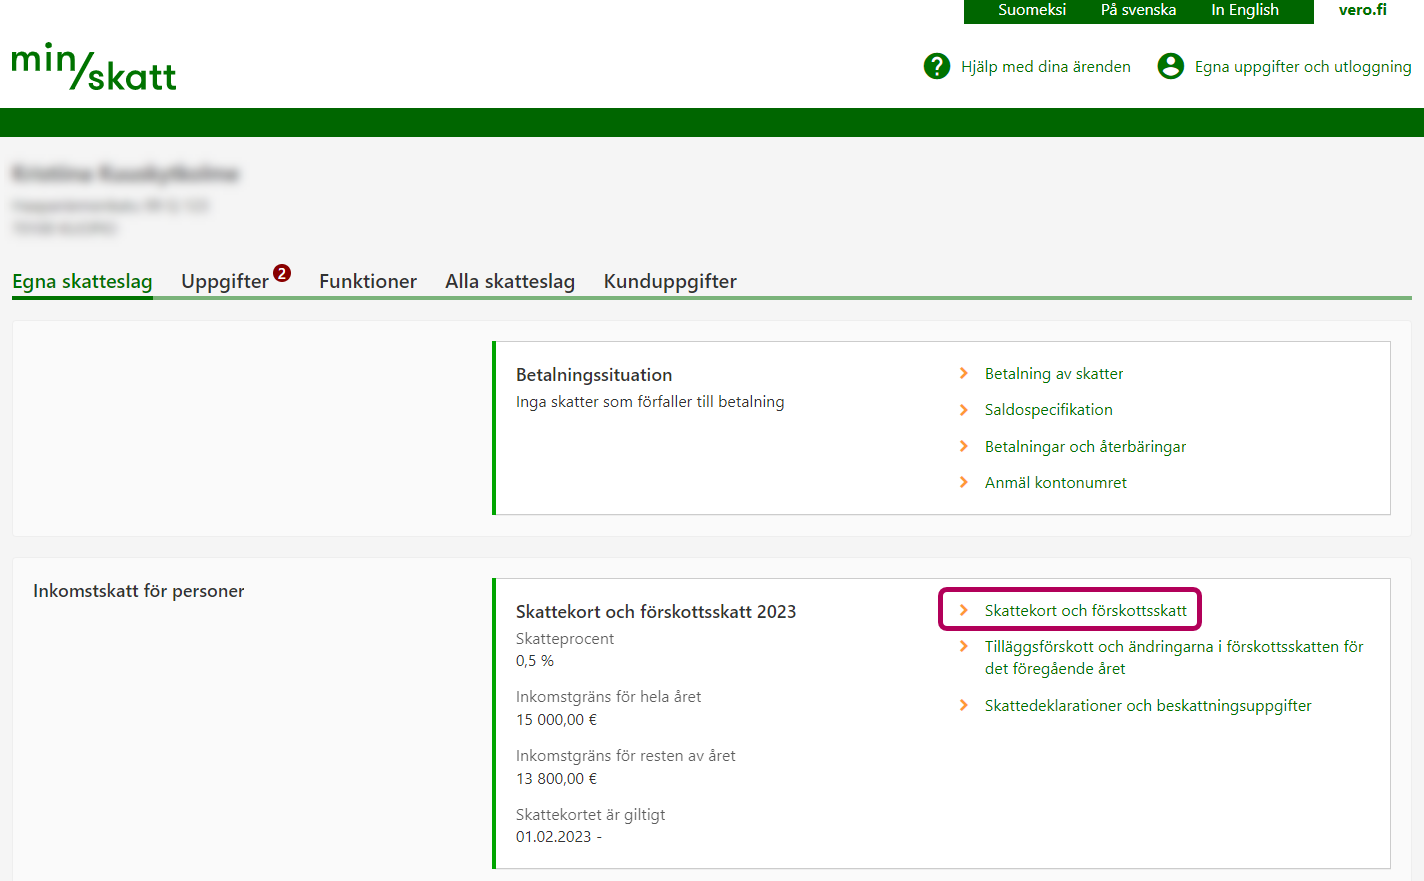This screenshot has height=881, width=1424.
Task: Click the MinSkatt logo
Action: tap(94, 67)
